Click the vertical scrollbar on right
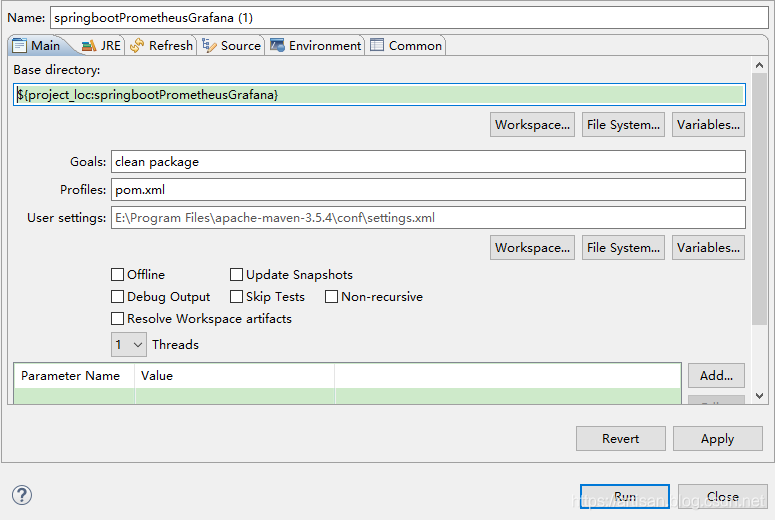Image resolution: width=775 pixels, height=520 pixels. pyautogui.click(x=759, y=200)
